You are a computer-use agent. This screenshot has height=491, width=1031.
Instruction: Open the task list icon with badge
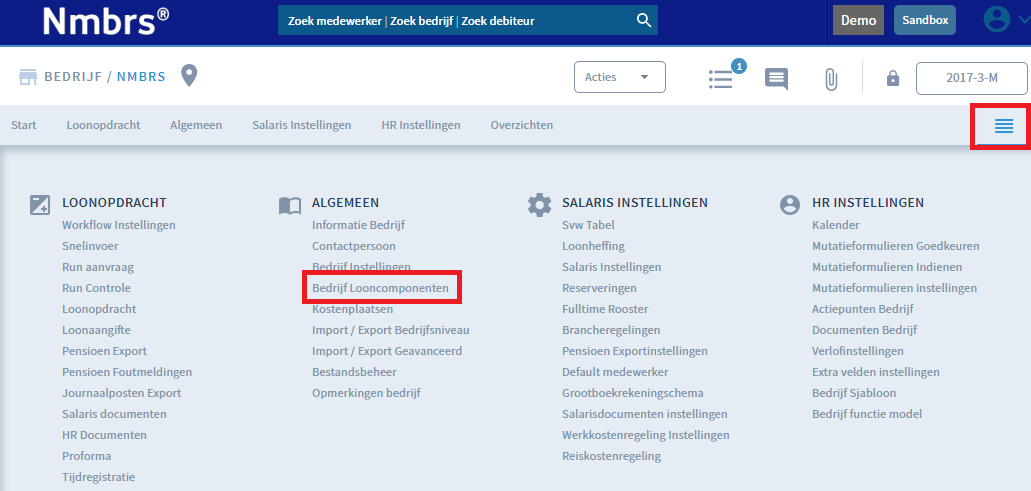[x=721, y=78]
